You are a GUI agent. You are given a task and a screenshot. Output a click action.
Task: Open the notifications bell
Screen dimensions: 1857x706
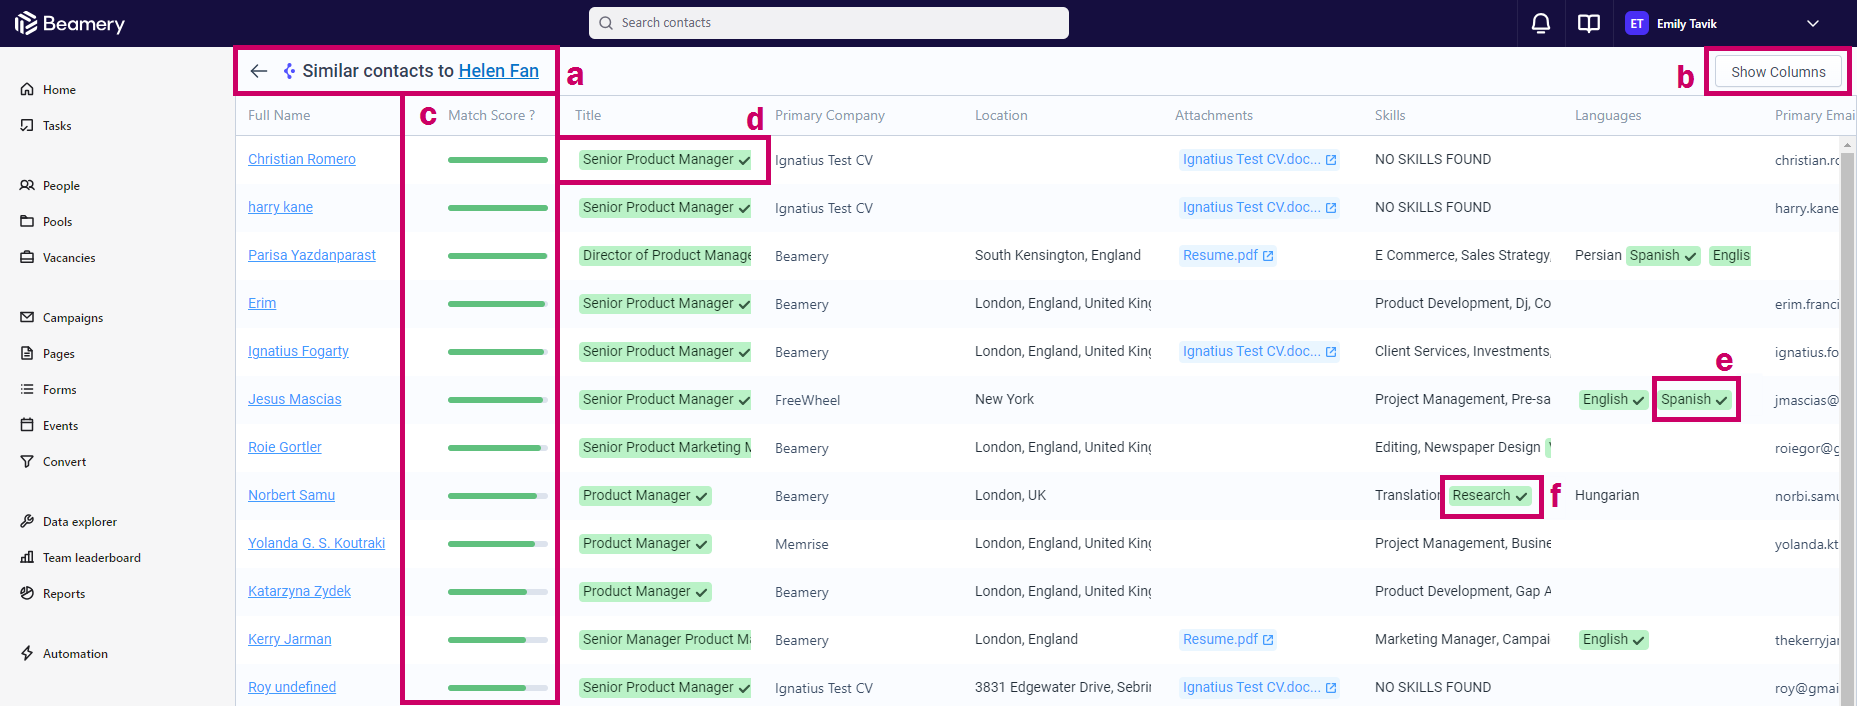tap(1541, 23)
